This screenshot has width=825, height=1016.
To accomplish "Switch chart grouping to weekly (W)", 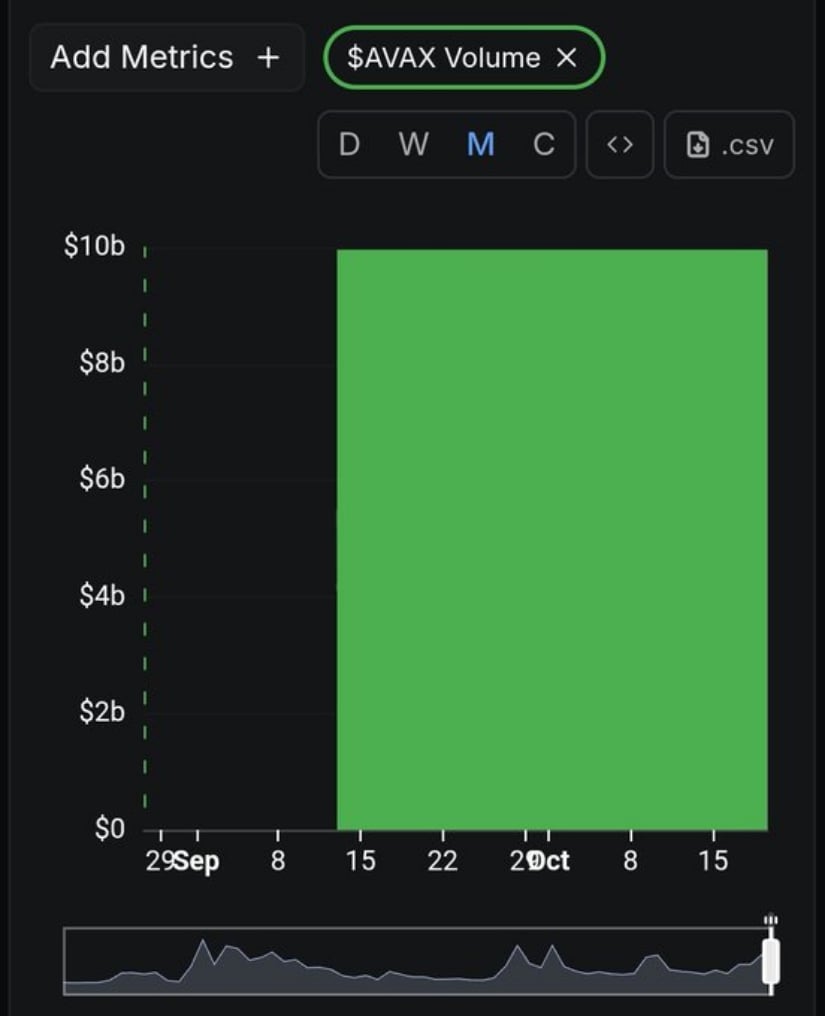I will click(413, 145).
